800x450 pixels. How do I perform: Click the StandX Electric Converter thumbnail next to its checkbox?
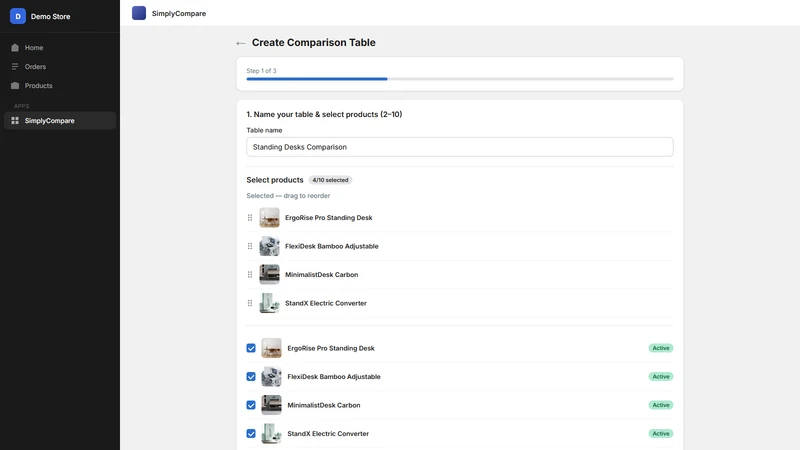[x=271, y=434]
